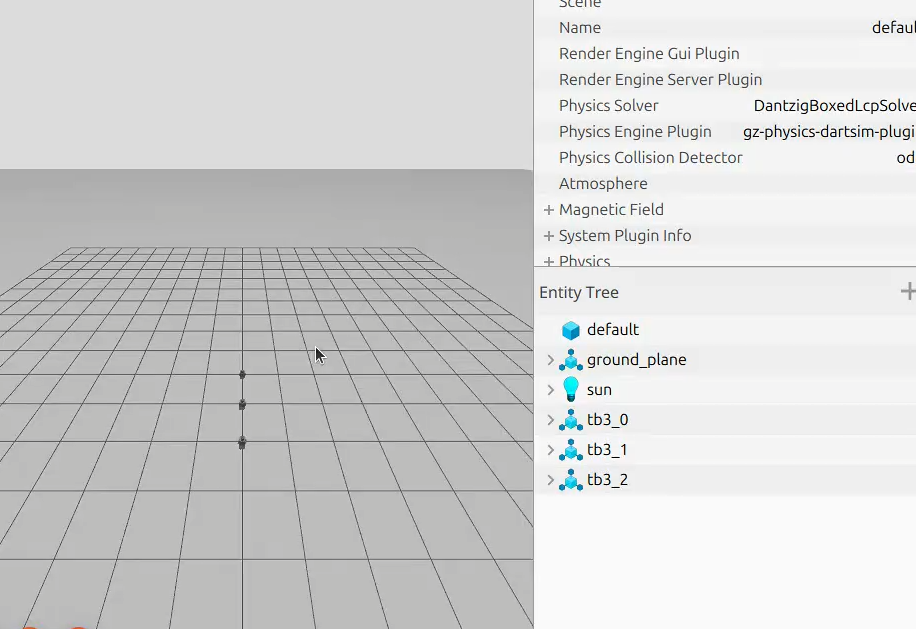This screenshot has height=629, width=916.
Task: Click the Entity Tree panel title
Action: click(579, 293)
